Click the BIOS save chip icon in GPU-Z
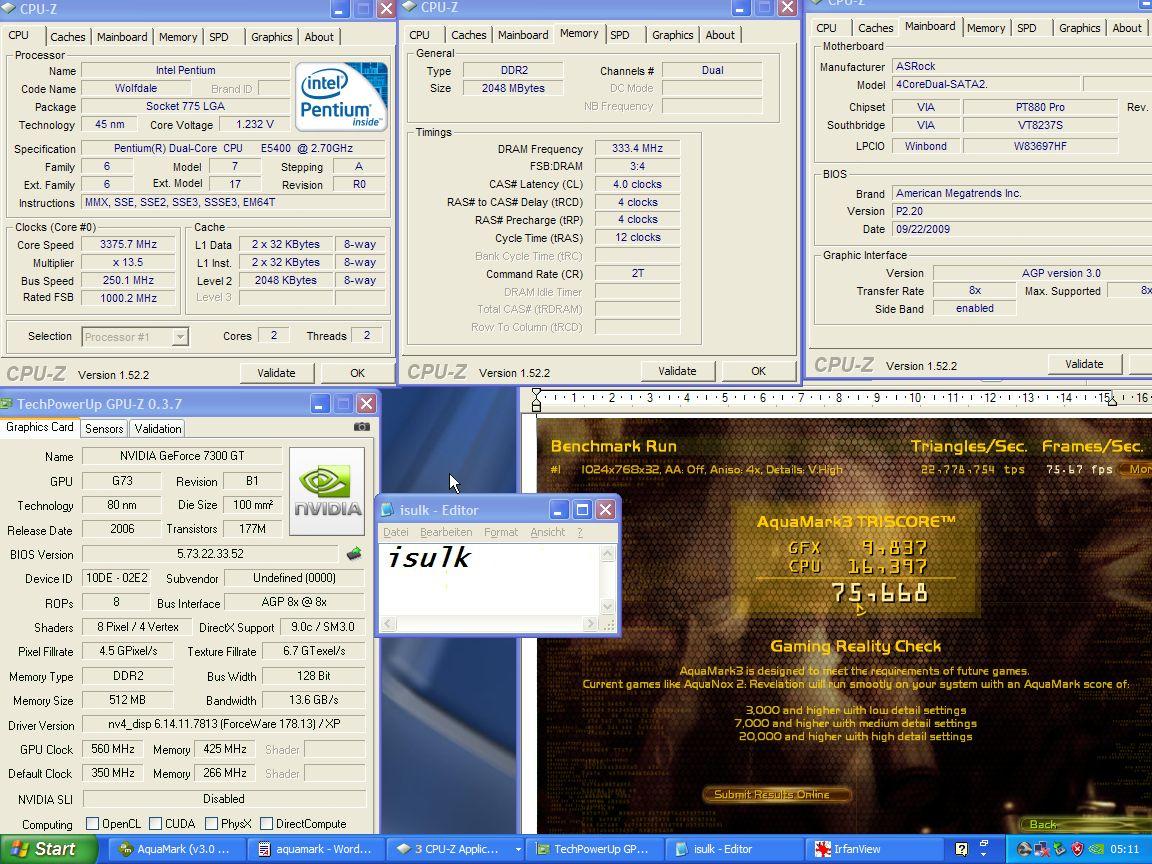Screen dimensions: 1152x864 point(354,553)
